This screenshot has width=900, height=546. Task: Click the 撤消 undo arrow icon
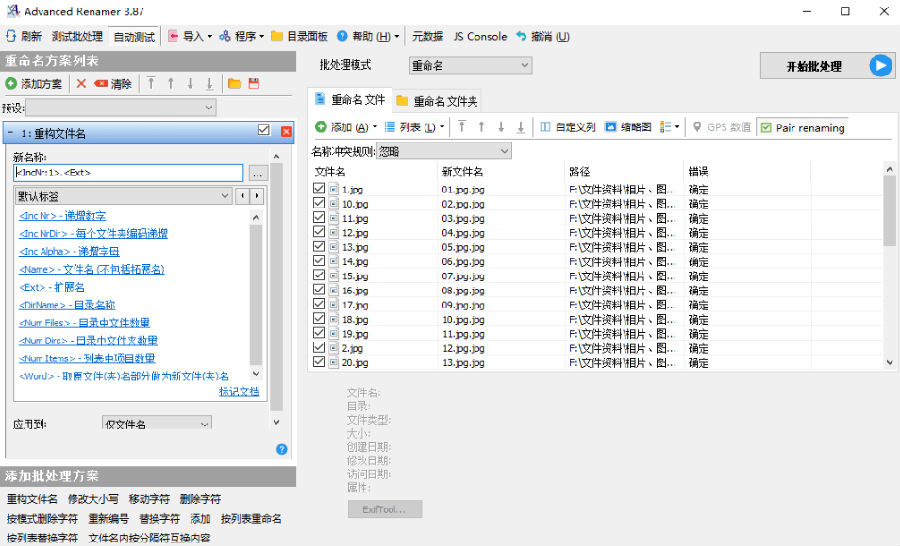coord(521,36)
